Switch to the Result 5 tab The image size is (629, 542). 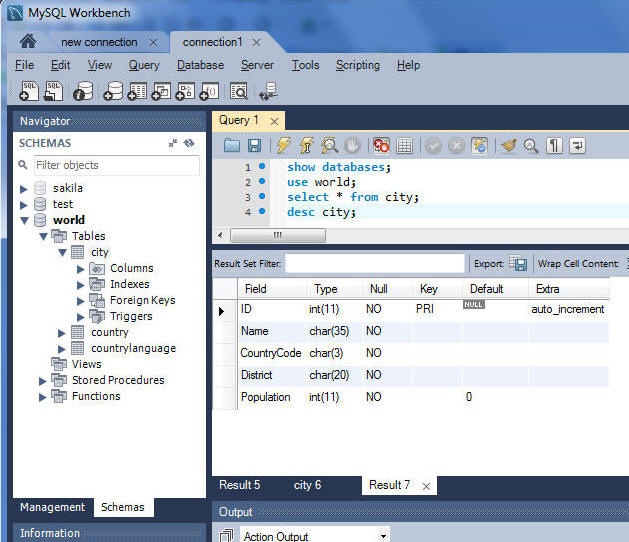tap(239, 485)
